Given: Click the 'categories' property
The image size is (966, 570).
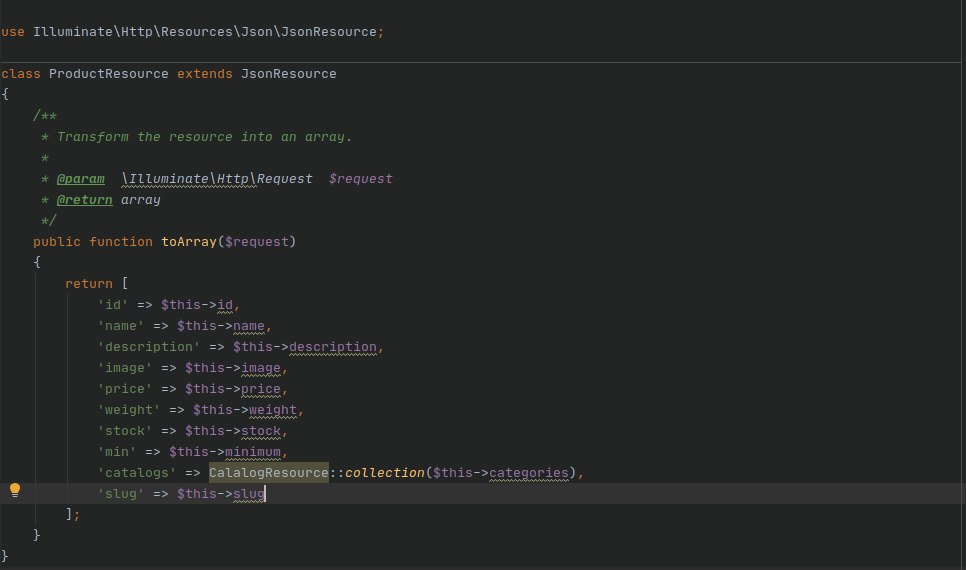Looking at the screenshot, I should [529, 473].
